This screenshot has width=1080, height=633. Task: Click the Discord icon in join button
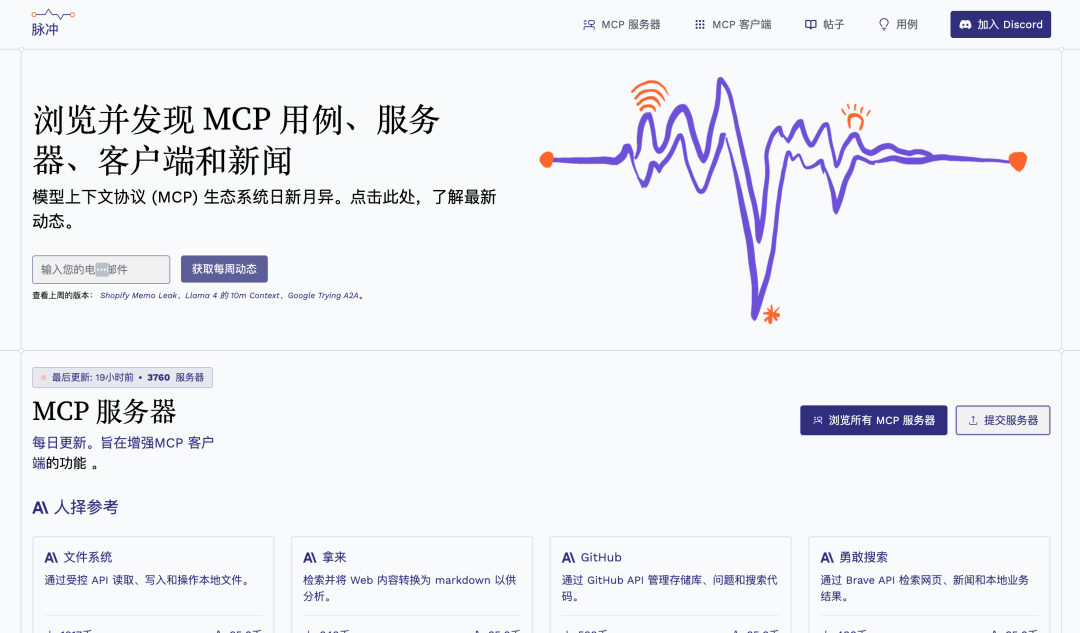pyautogui.click(x=965, y=24)
